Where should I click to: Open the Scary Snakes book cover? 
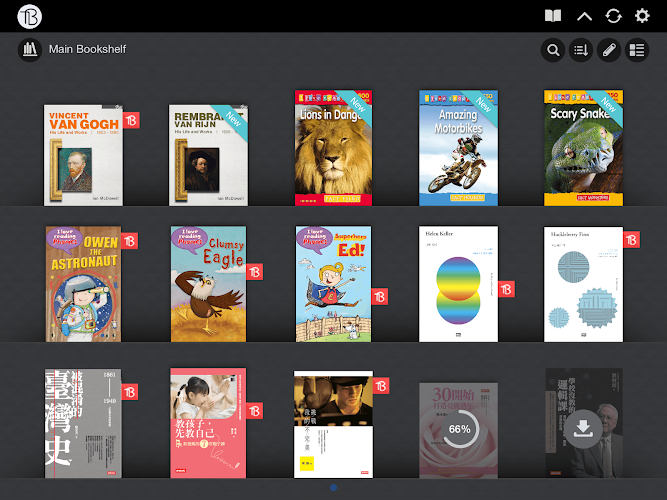[583, 148]
